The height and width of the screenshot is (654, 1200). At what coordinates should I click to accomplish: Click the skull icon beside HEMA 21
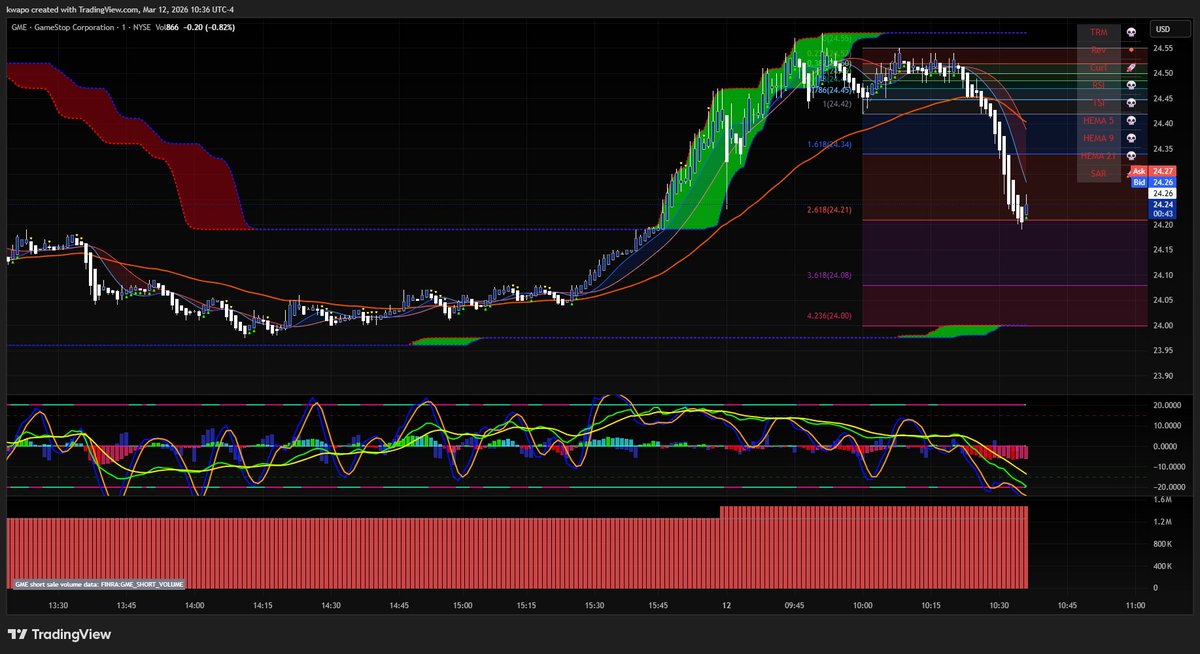click(1131, 156)
